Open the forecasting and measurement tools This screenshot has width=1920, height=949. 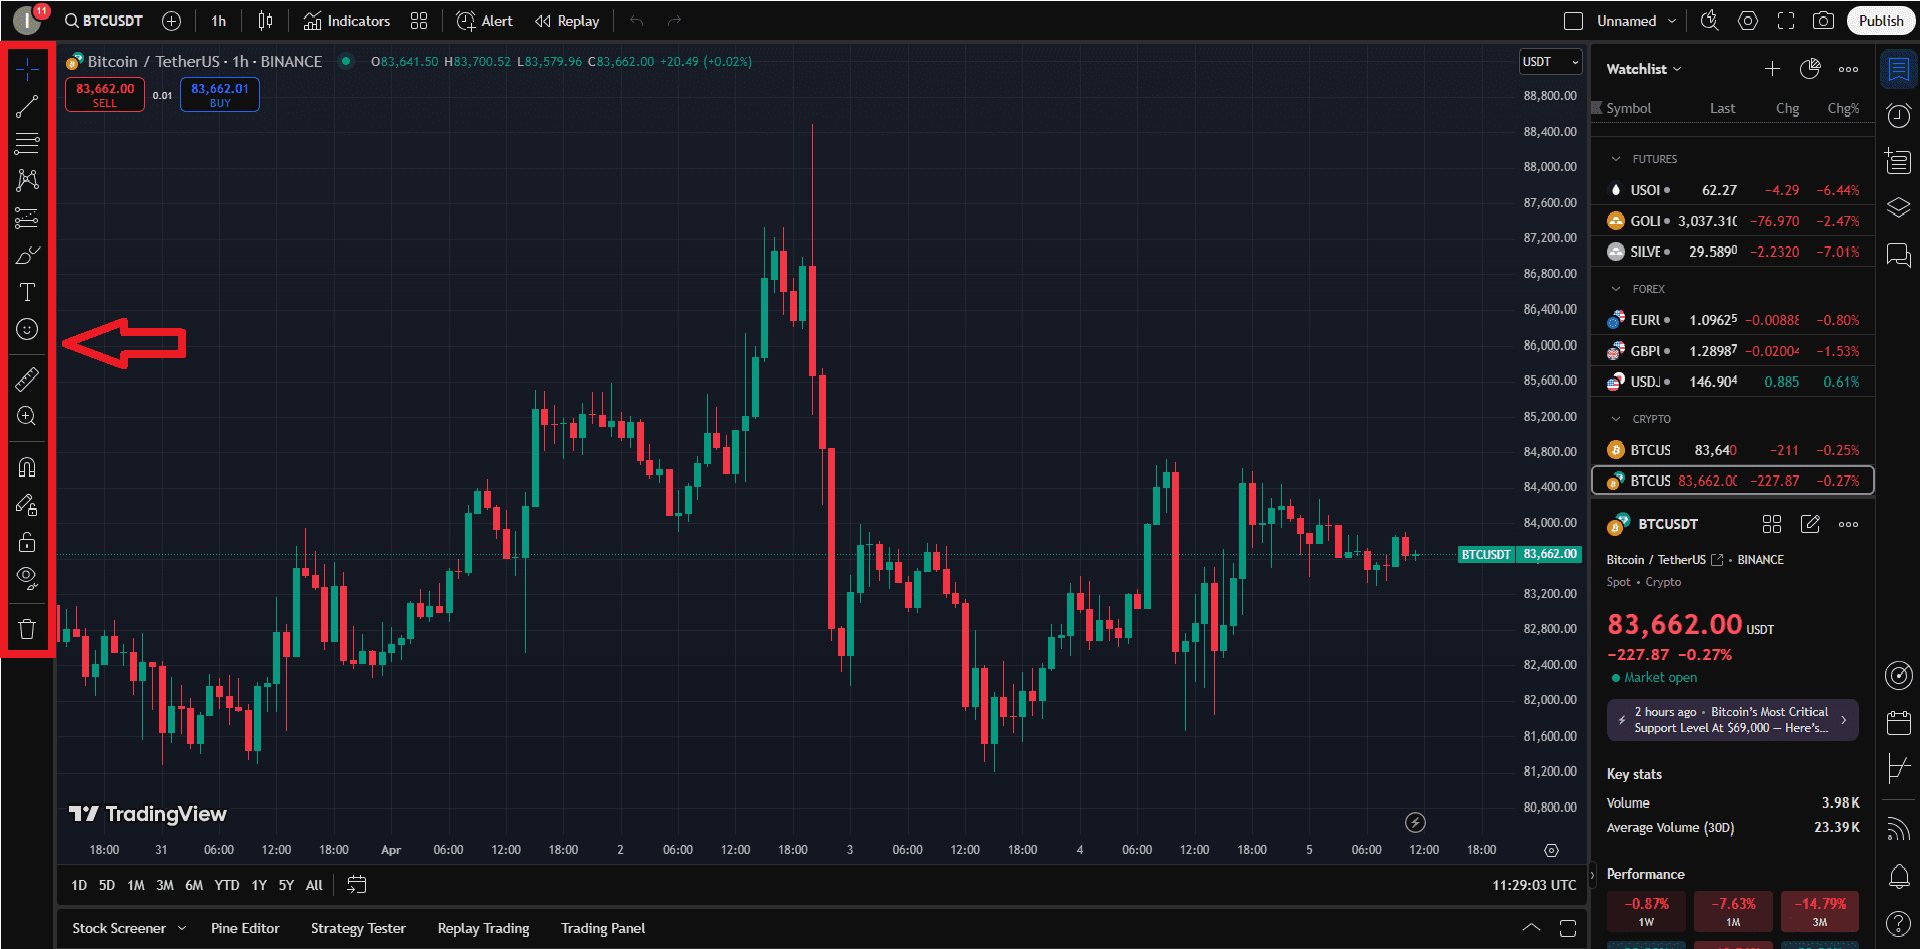pos(27,218)
